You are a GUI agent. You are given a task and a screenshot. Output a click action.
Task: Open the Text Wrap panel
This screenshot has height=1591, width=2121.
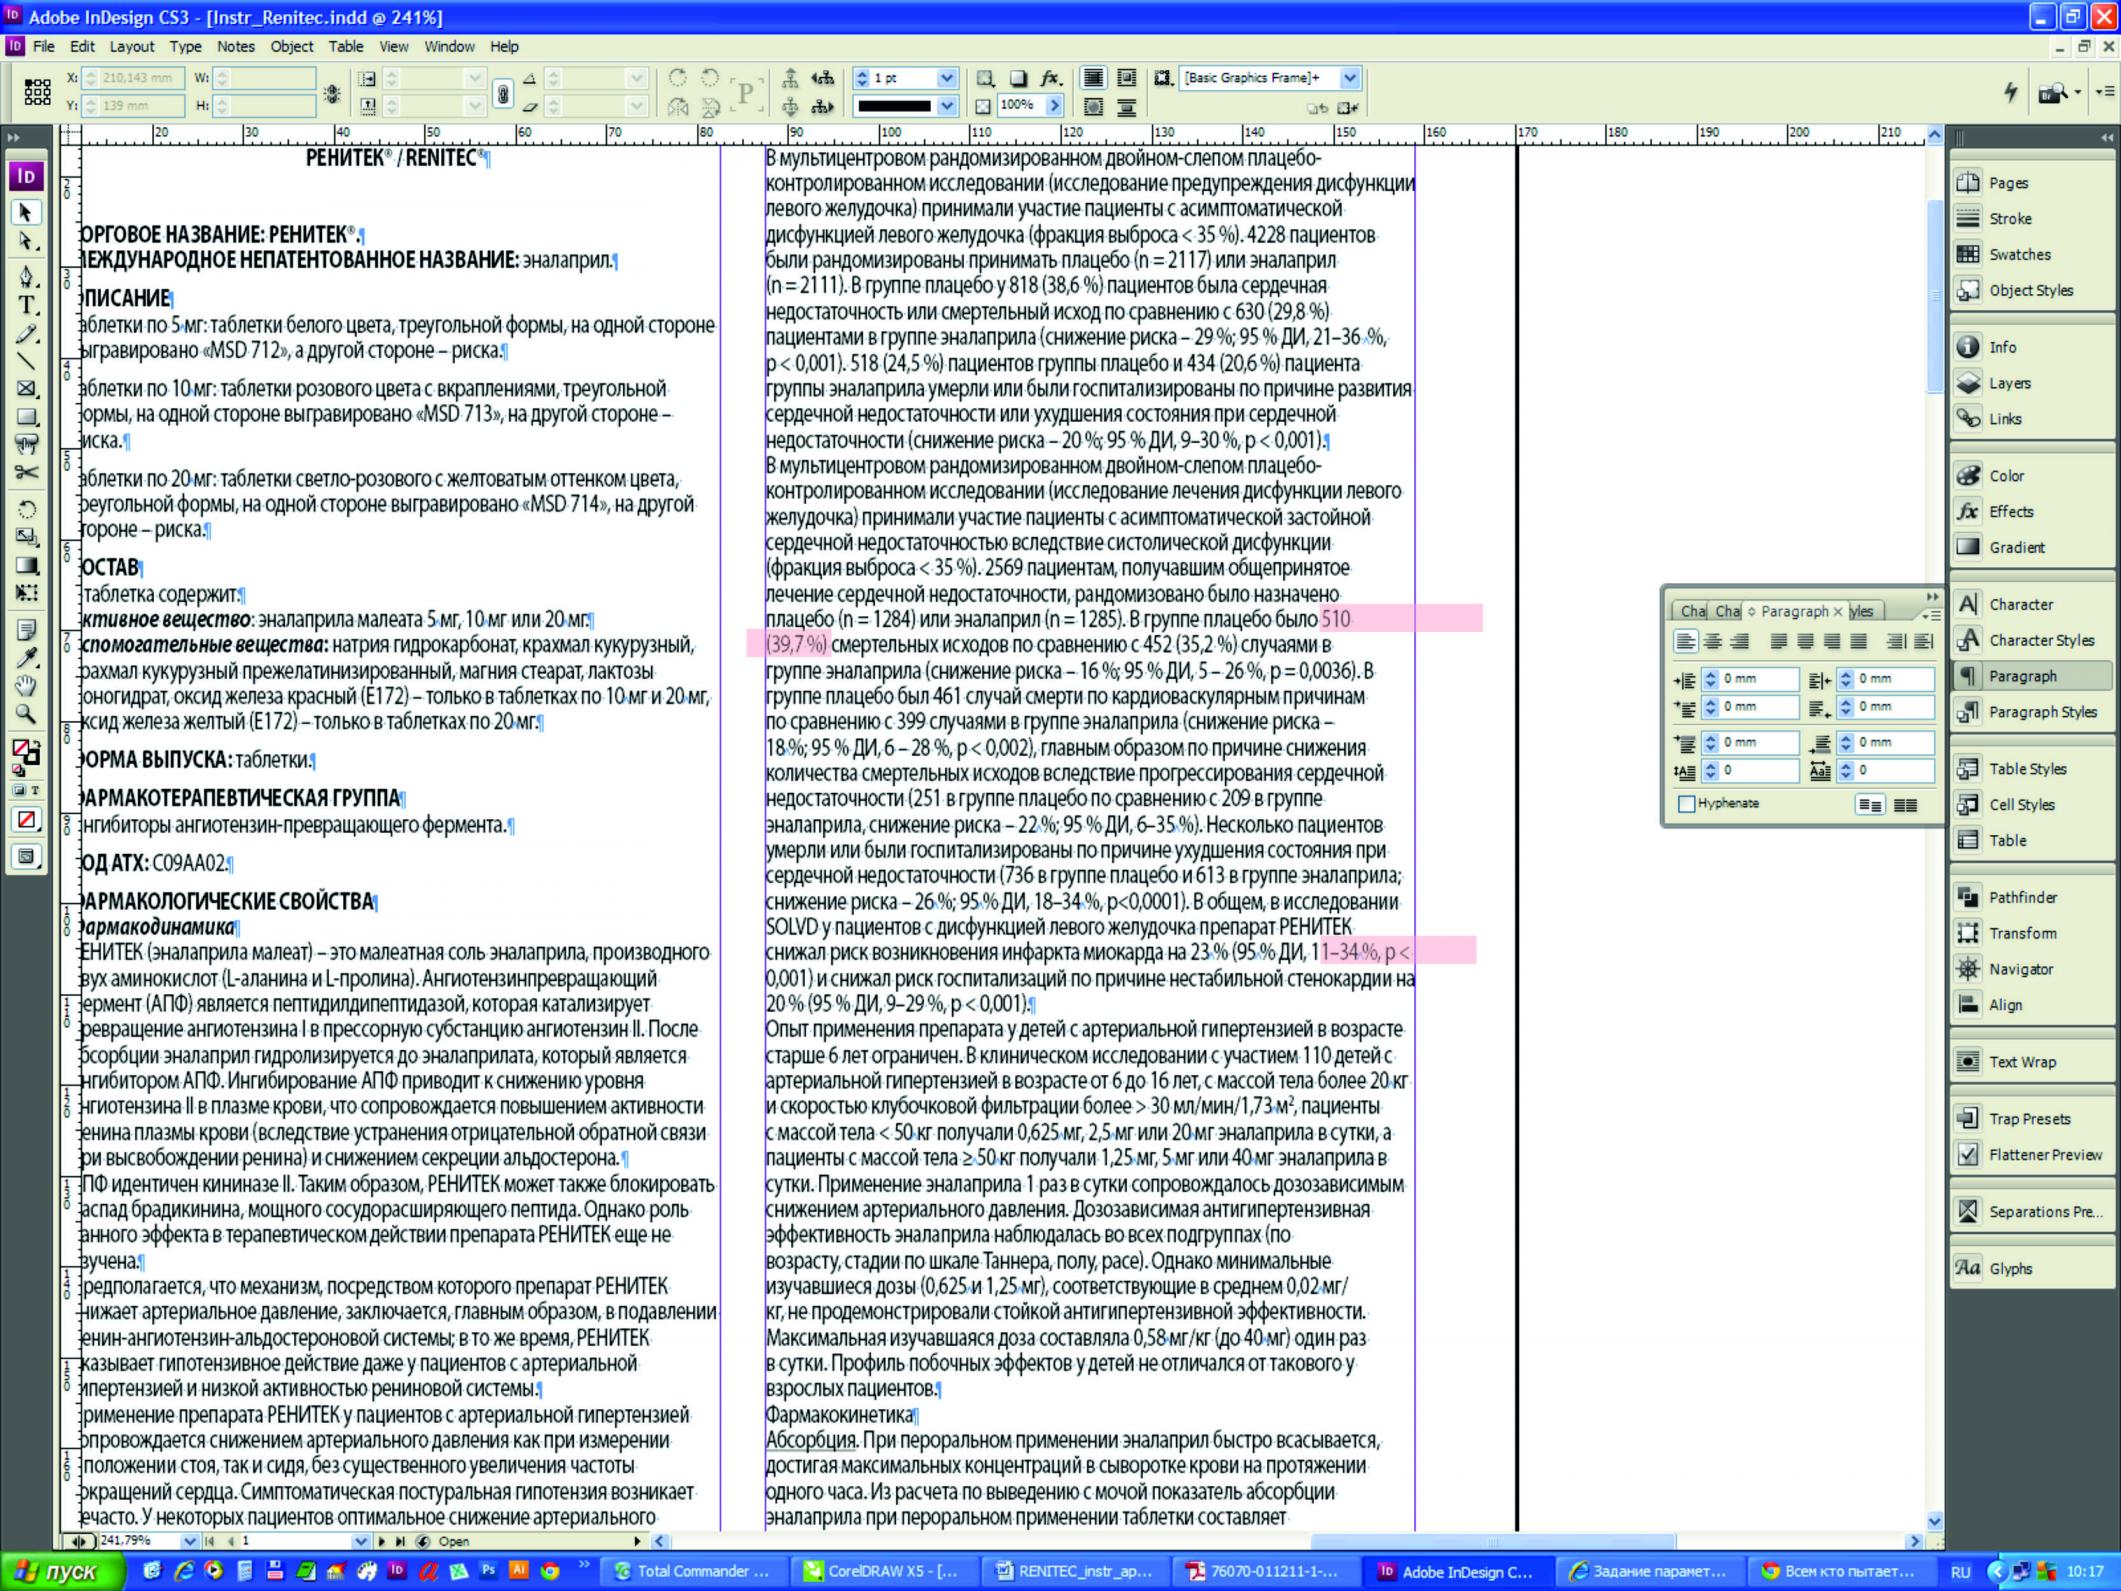pyautogui.click(x=2030, y=1062)
